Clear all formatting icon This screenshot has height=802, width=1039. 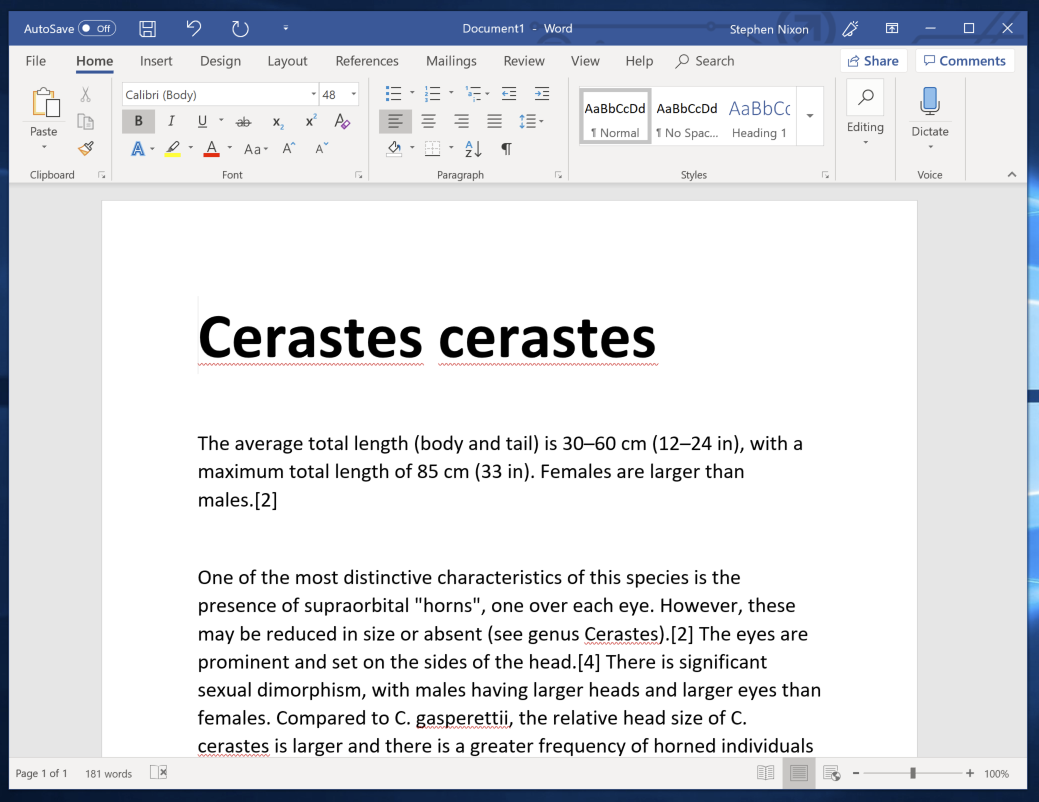[342, 121]
